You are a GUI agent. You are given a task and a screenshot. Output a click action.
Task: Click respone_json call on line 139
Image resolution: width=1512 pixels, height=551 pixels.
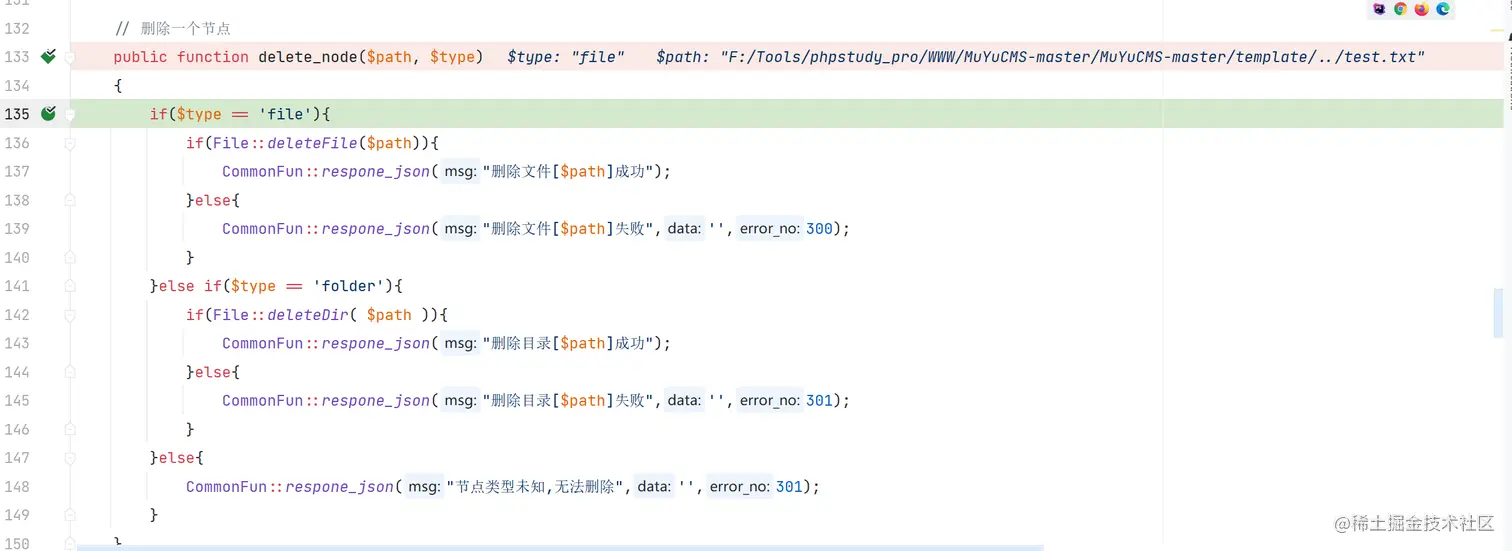tap(376, 229)
